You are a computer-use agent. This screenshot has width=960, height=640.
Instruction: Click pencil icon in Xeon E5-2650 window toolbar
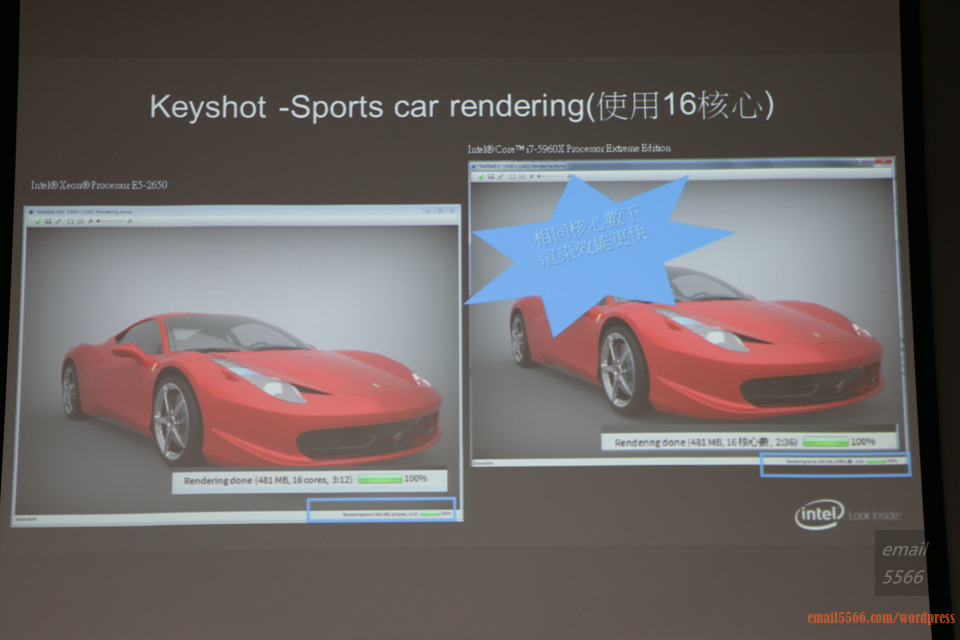pyautogui.click(x=58, y=222)
